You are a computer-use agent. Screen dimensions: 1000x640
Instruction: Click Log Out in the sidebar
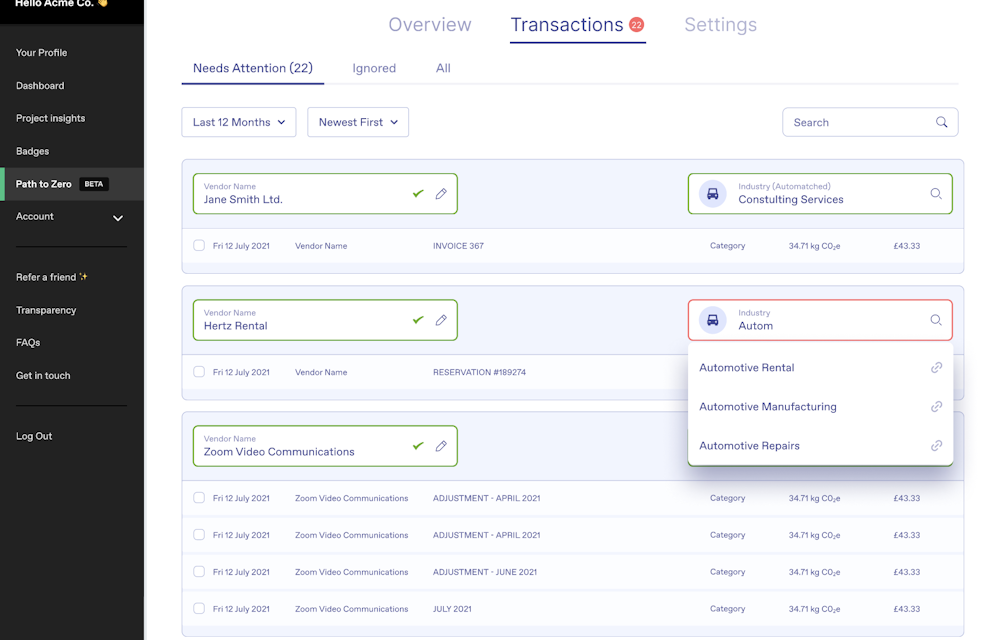tap(34, 436)
